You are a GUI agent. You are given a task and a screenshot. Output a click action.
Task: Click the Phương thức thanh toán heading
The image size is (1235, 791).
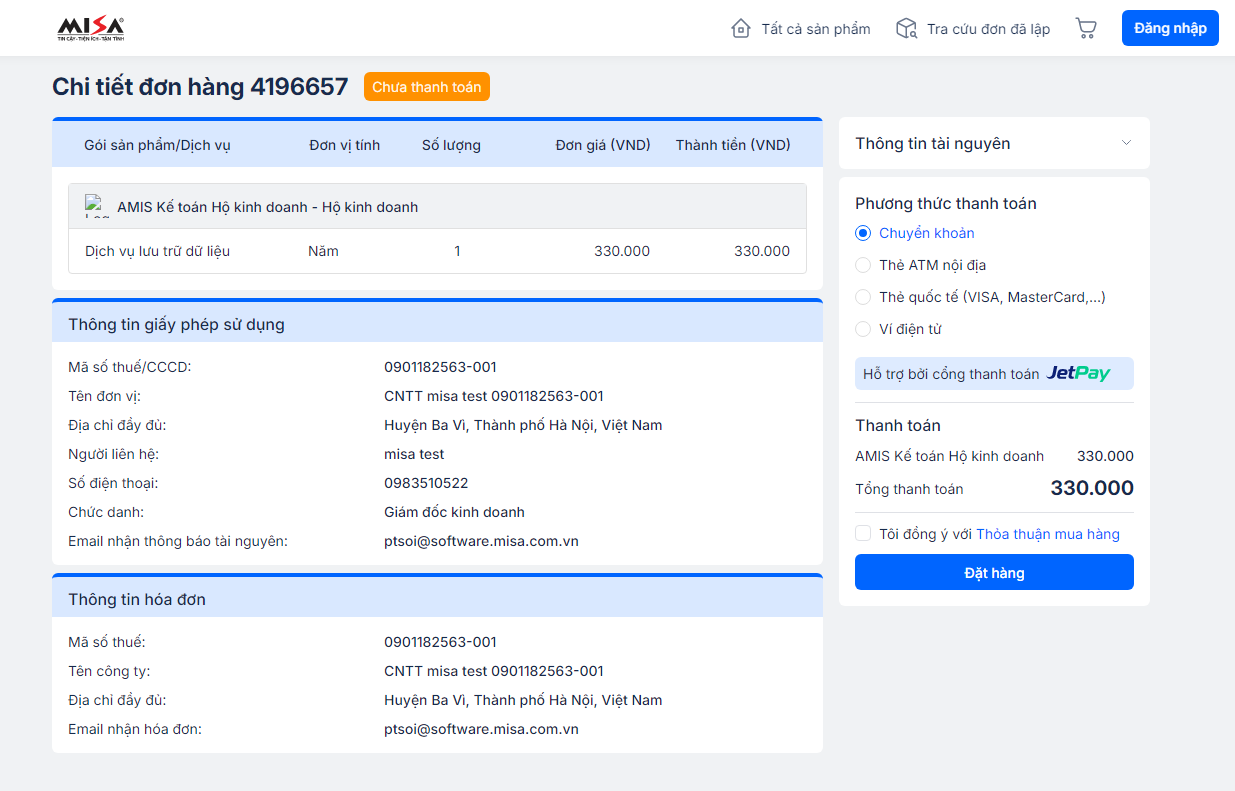pos(946,203)
